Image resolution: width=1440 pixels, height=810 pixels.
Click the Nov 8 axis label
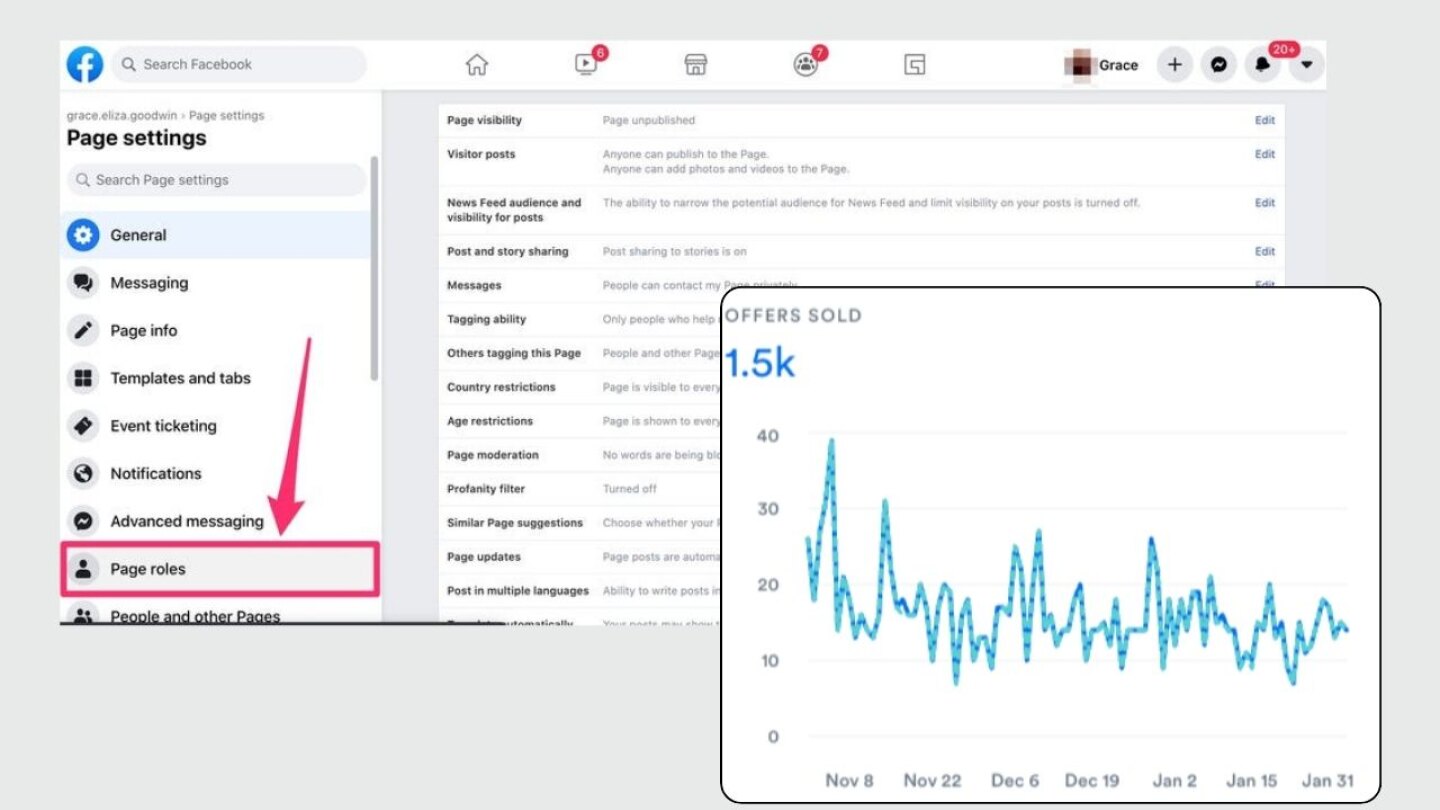(850, 780)
